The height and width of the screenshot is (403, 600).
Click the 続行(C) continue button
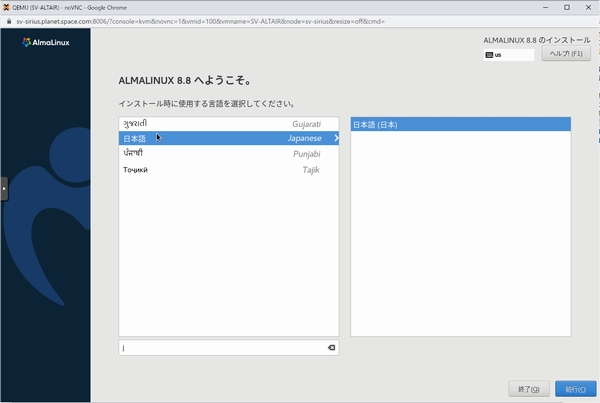point(576,389)
